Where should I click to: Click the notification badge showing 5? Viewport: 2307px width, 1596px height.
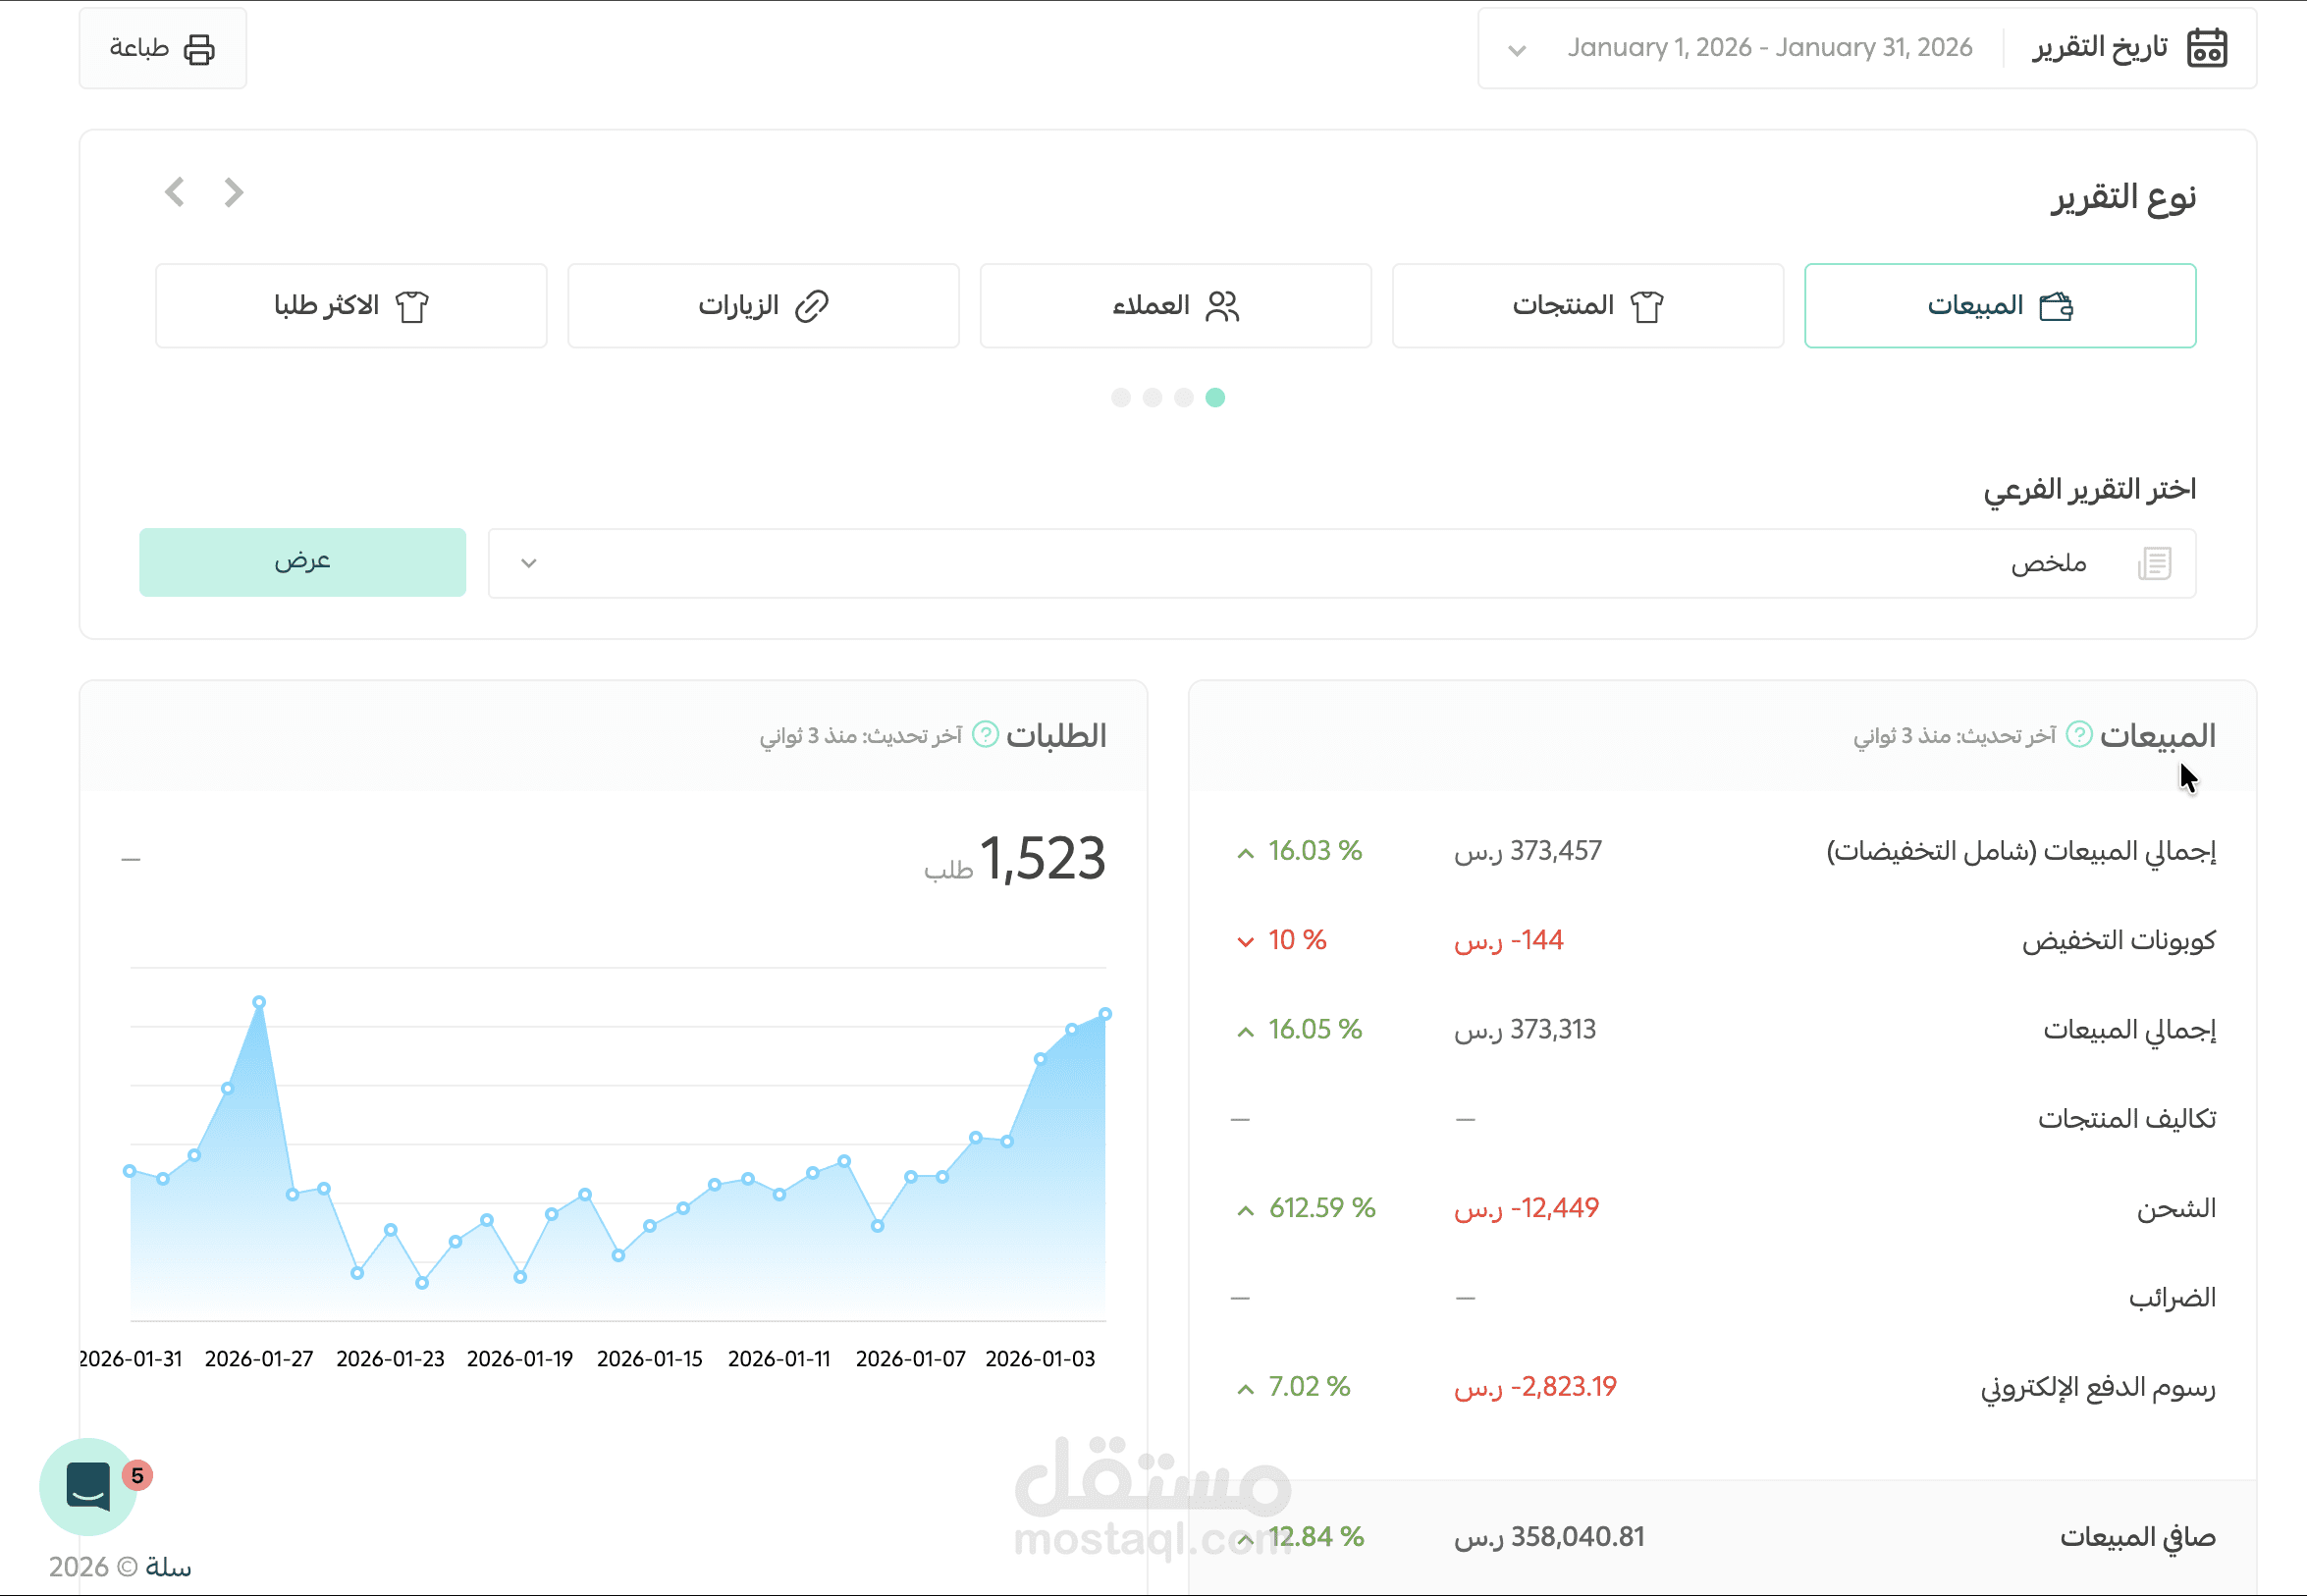[137, 1476]
